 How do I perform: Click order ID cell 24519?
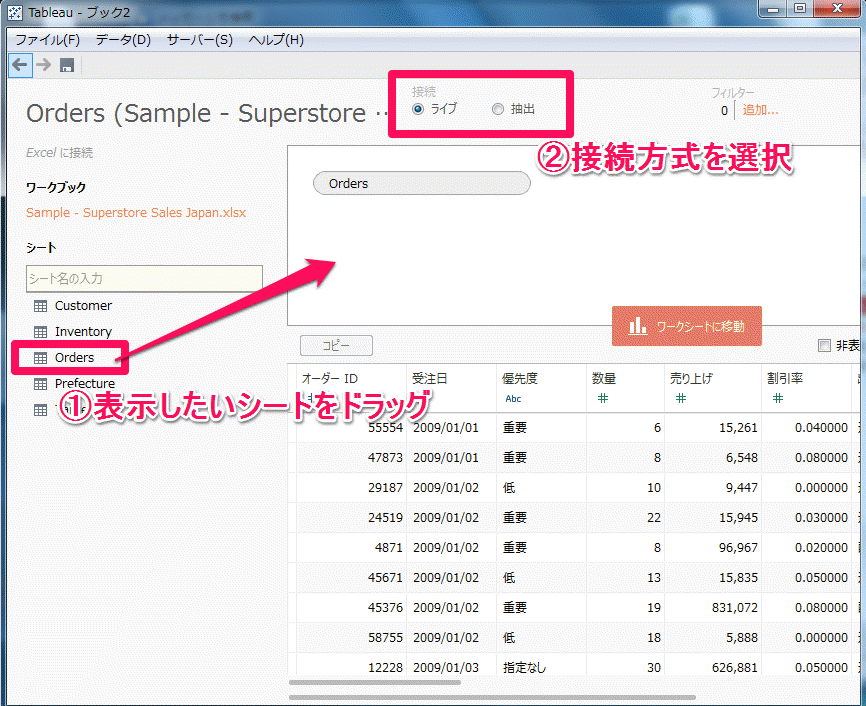point(386,518)
